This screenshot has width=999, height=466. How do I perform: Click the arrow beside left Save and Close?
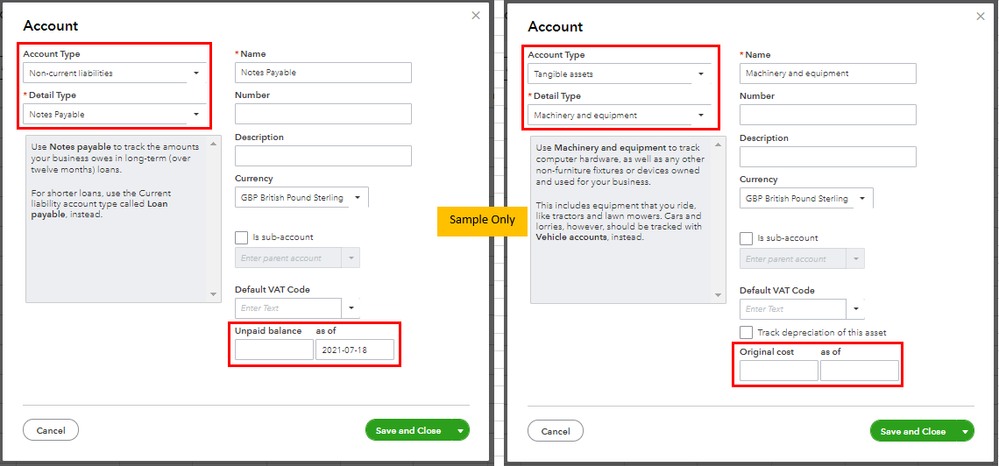click(x=460, y=430)
